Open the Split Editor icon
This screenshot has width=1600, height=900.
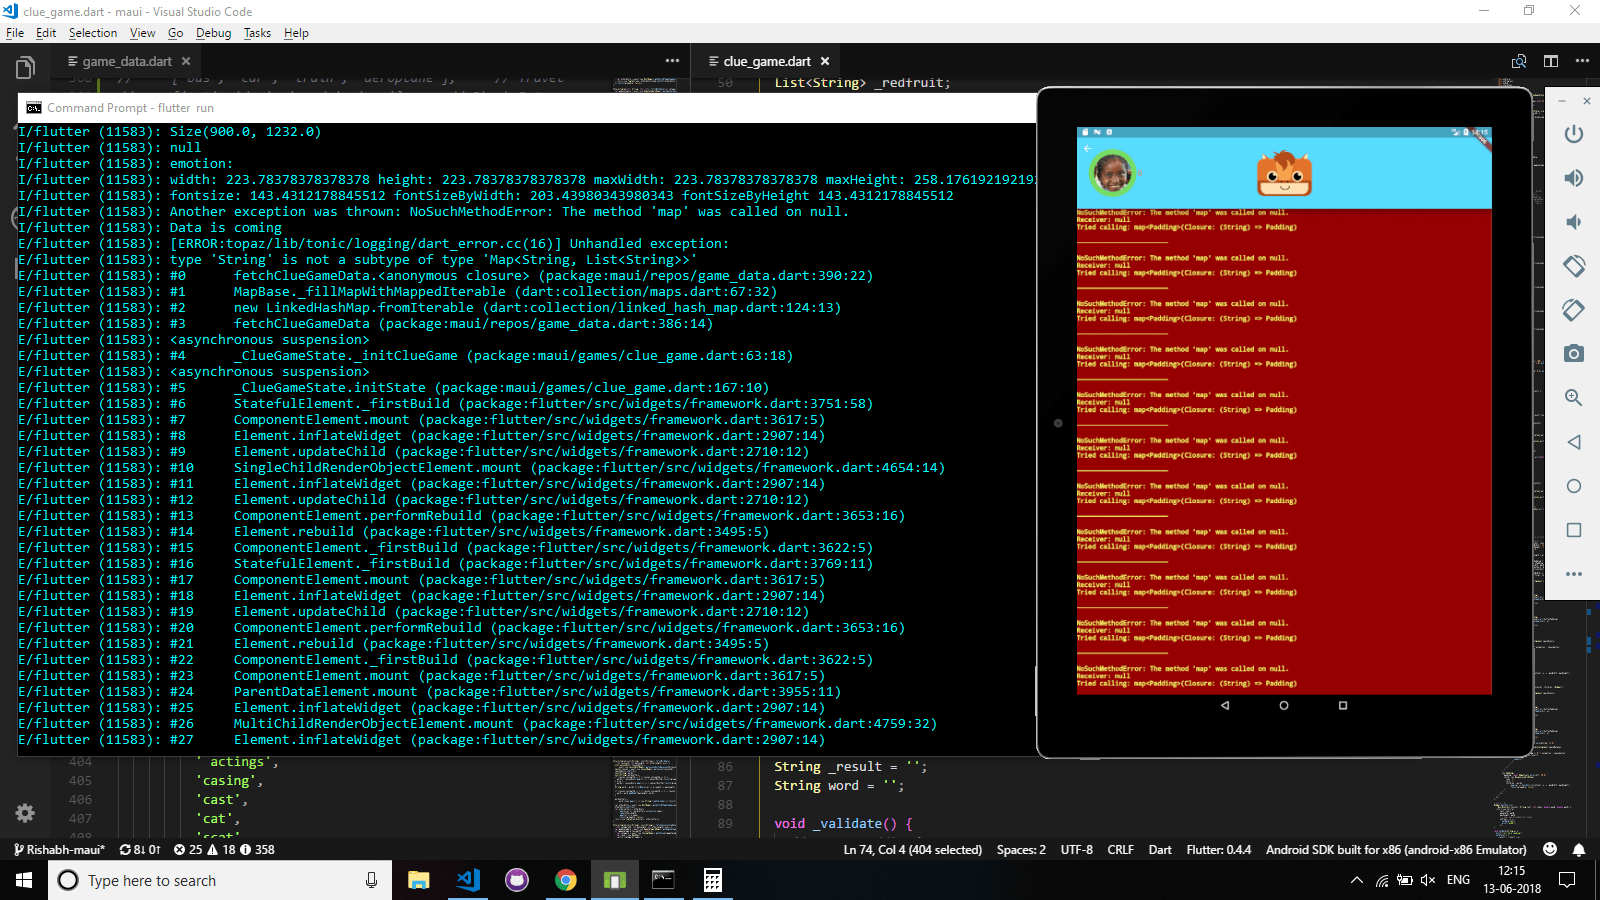[1552, 61]
